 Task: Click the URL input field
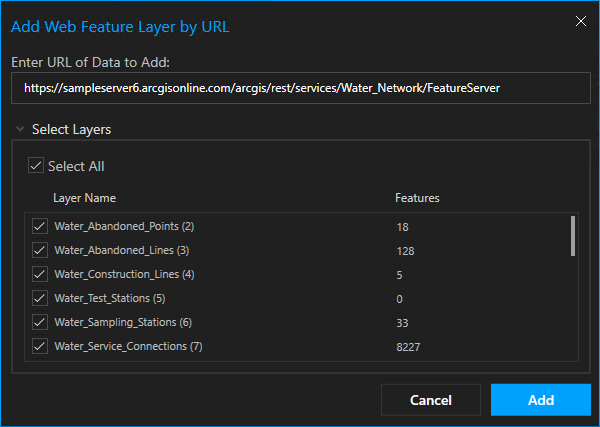(299, 88)
